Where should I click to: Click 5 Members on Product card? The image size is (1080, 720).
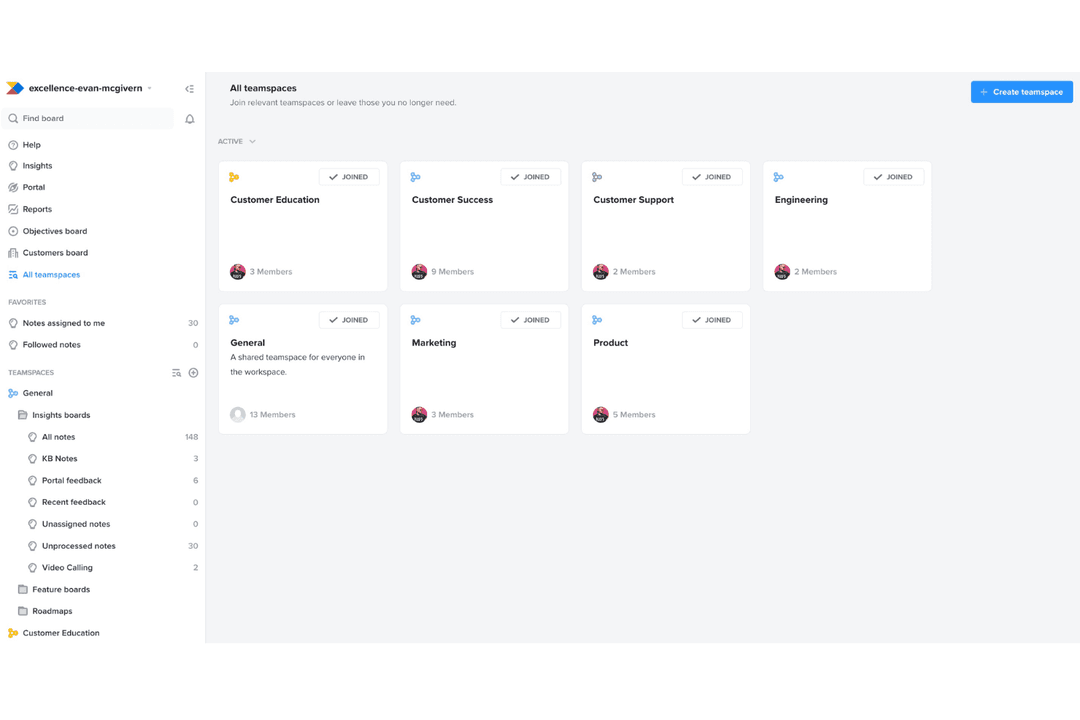[x=634, y=415]
